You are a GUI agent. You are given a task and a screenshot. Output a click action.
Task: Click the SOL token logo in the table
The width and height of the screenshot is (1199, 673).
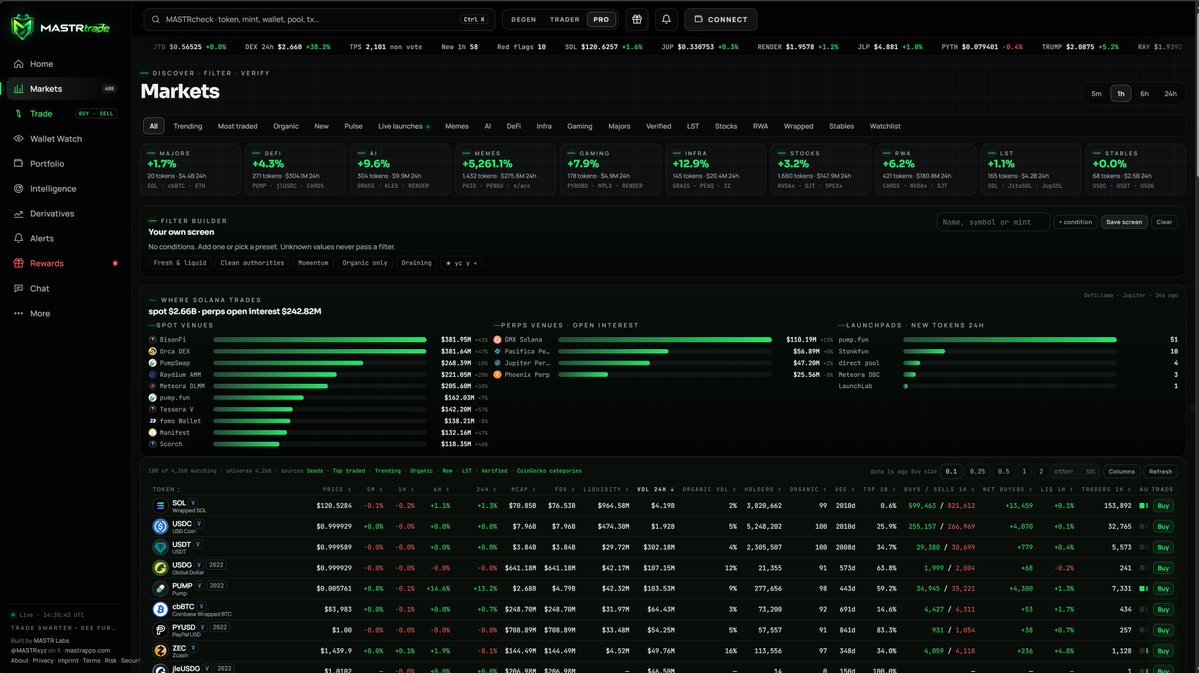click(x=160, y=506)
